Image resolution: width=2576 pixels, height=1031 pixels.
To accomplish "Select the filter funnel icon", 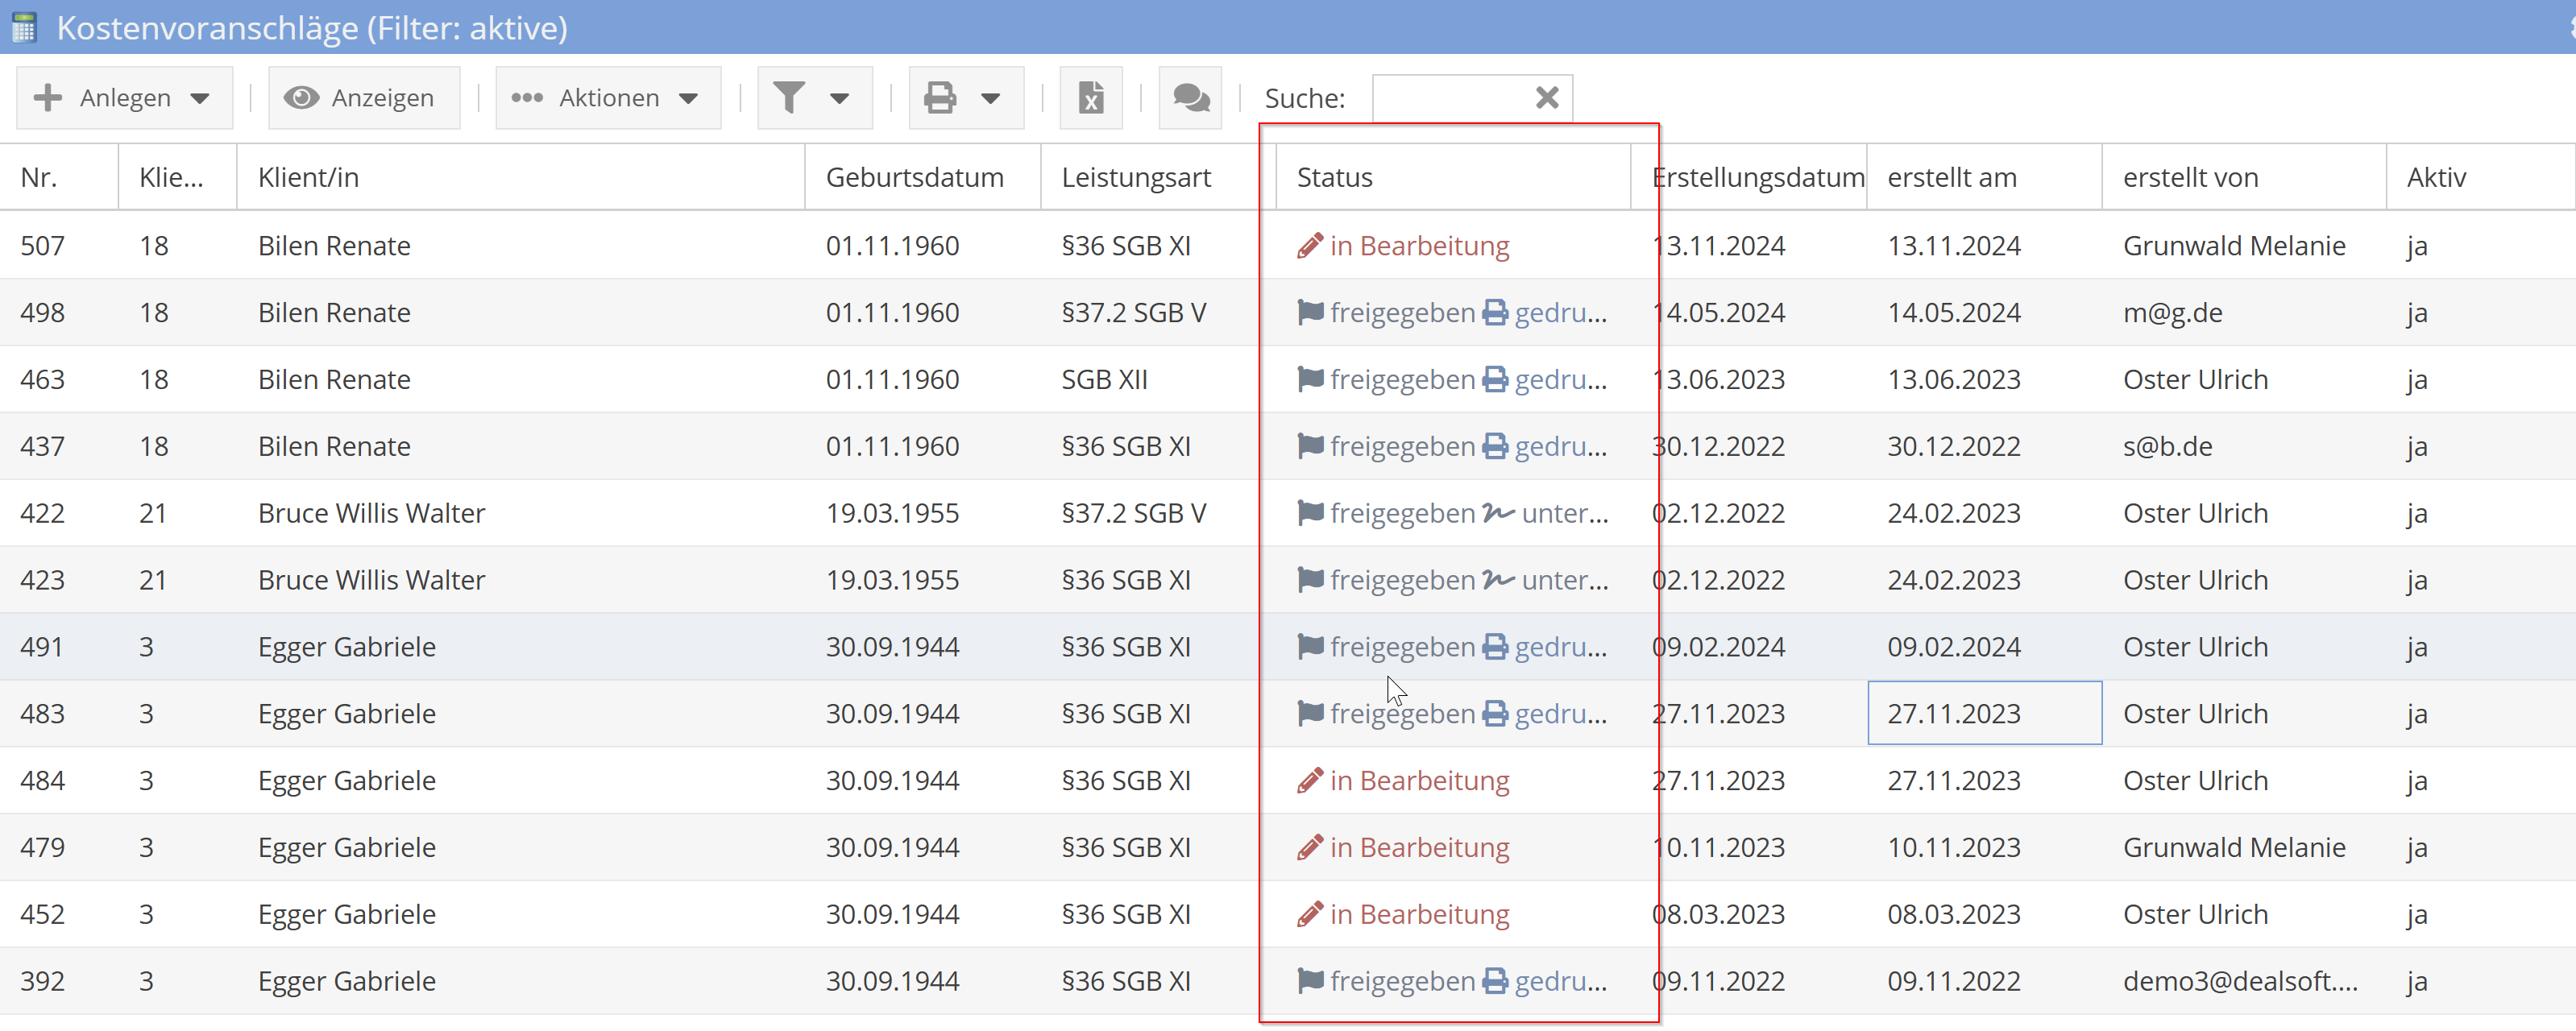I will click(x=790, y=98).
